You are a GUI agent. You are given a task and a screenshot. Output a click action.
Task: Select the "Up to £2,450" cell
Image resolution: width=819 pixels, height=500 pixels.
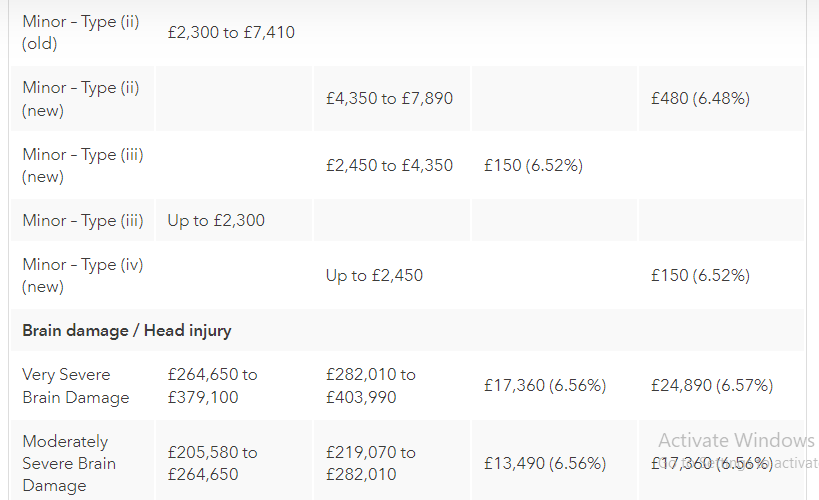pyautogui.click(x=374, y=275)
